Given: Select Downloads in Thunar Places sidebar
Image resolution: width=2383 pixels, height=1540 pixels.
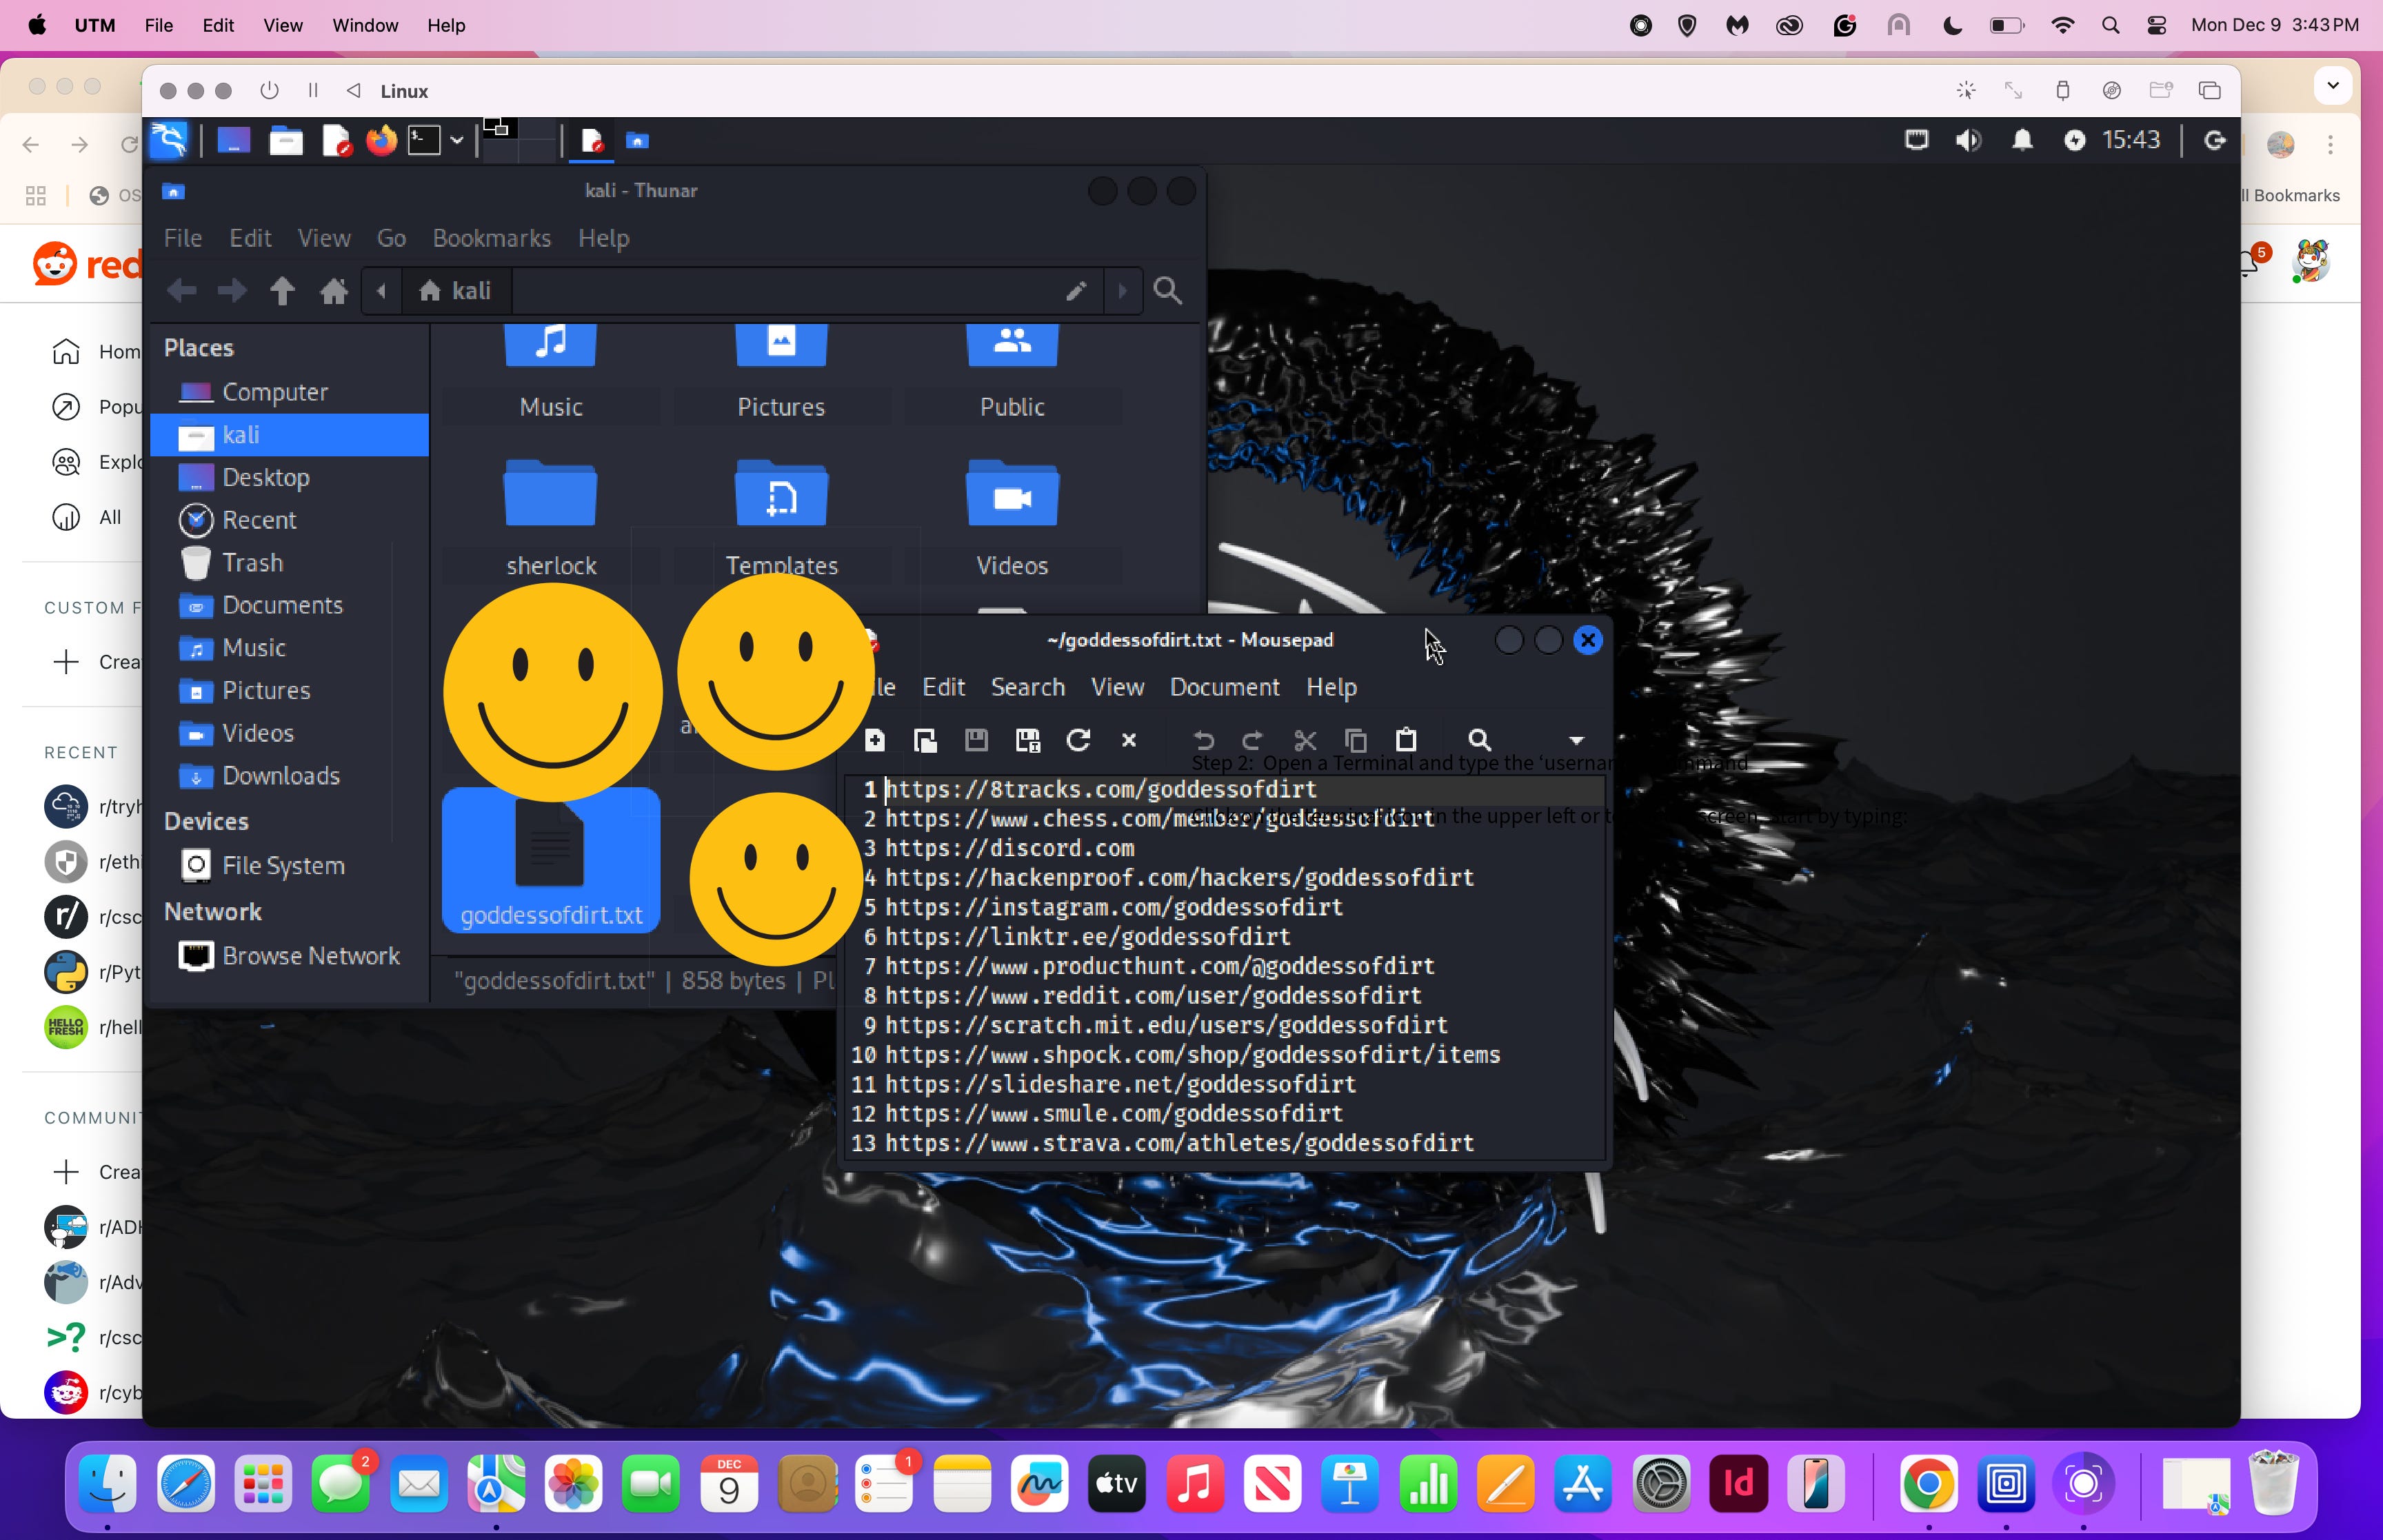Looking at the screenshot, I should (280, 776).
